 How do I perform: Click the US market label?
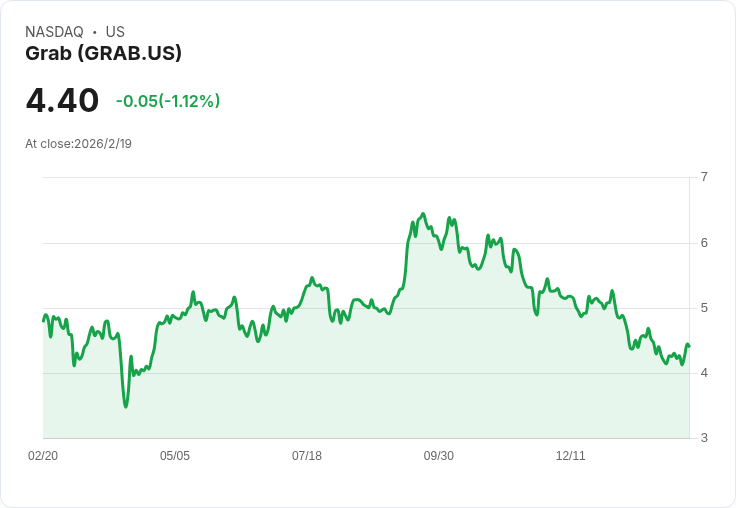coord(115,32)
